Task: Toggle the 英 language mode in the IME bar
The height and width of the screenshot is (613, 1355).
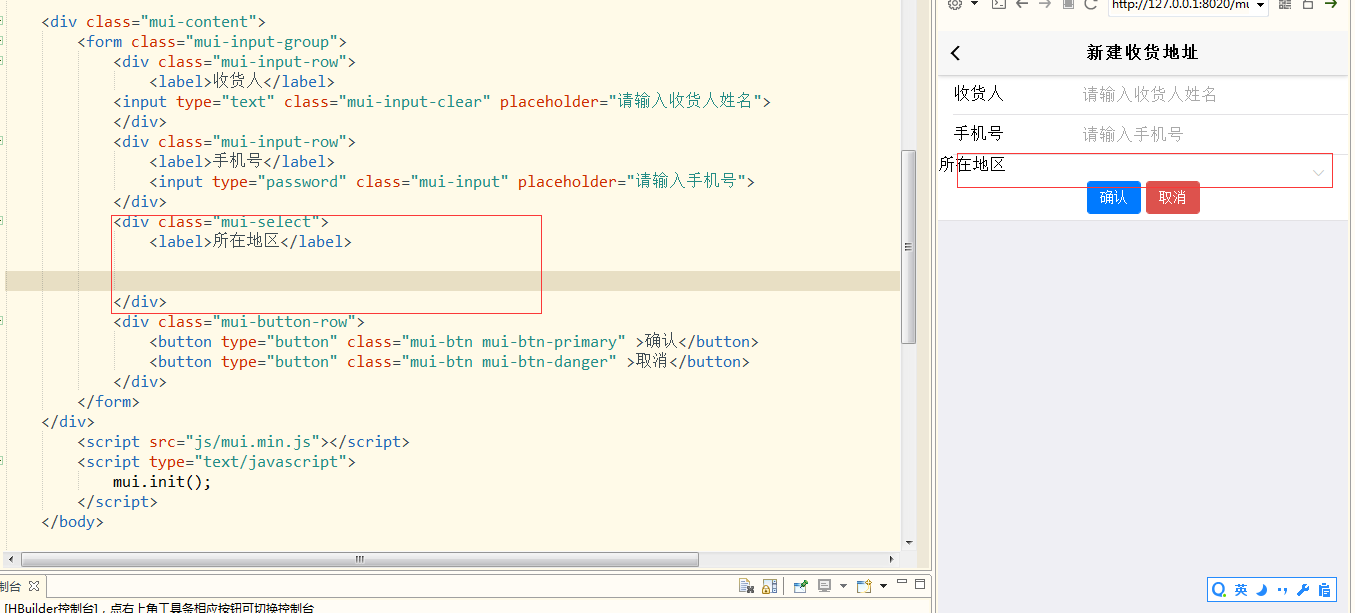Action: 1241,590
